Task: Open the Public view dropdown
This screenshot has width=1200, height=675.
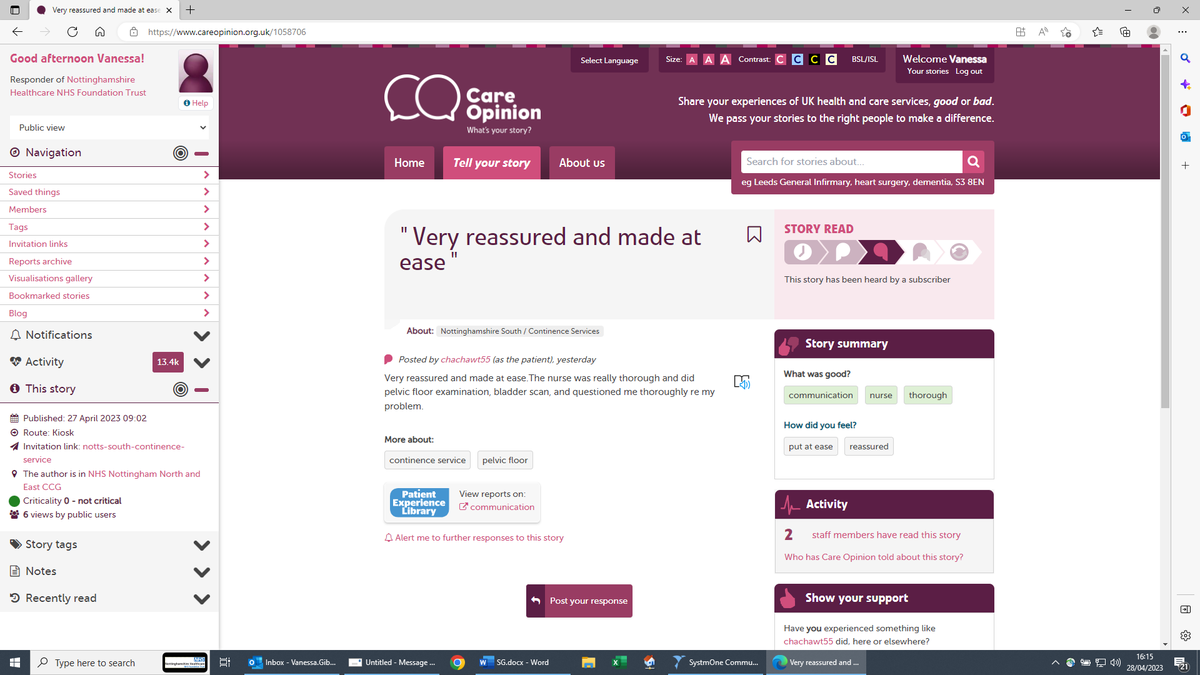Action: point(109,128)
